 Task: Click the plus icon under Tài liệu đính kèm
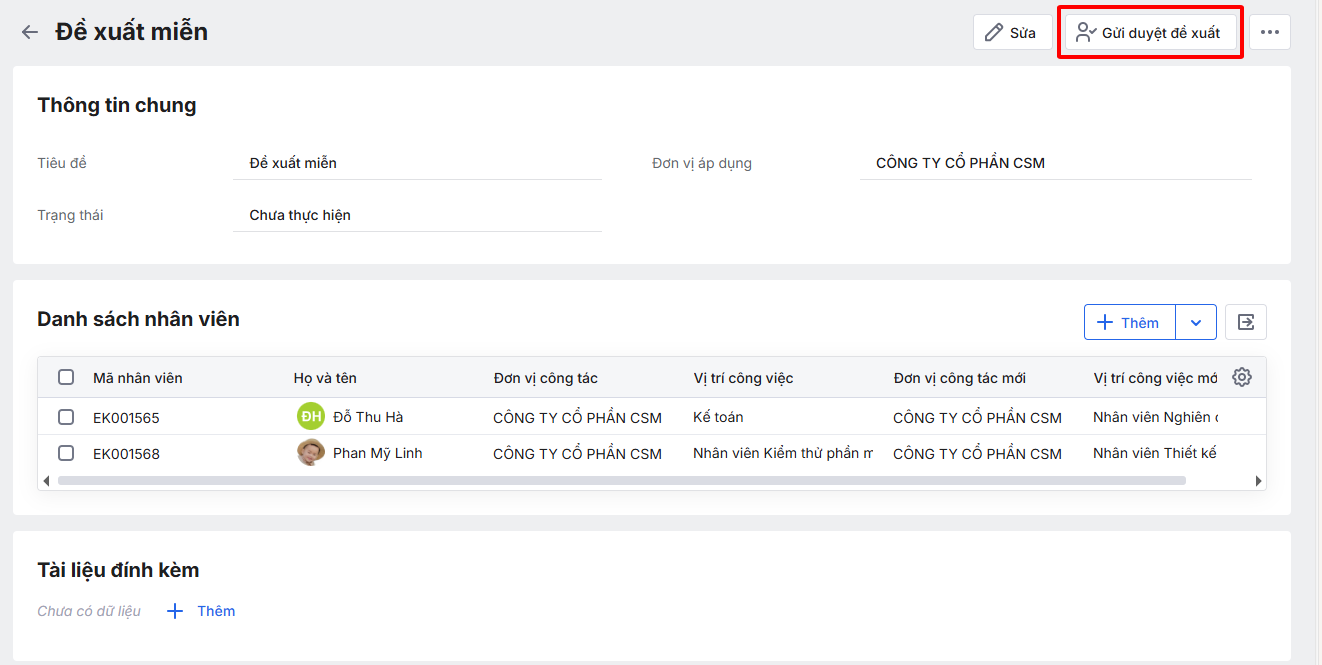click(x=175, y=611)
